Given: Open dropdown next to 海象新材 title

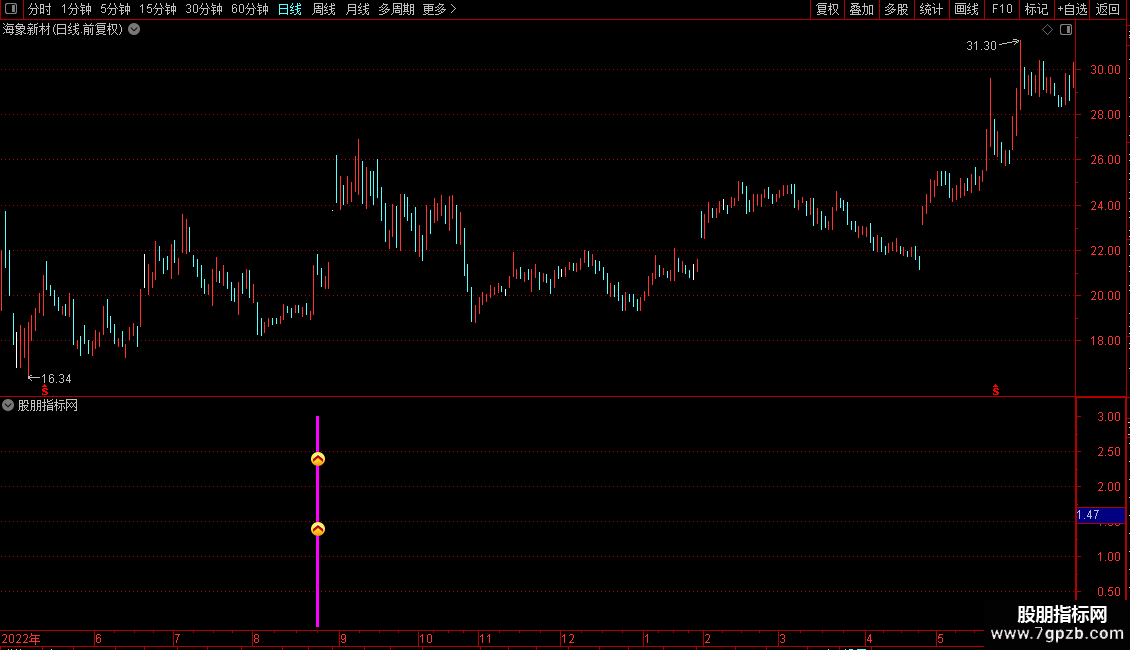Looking at the screenshot, I should pyautogui.click(x=134, y=30).
